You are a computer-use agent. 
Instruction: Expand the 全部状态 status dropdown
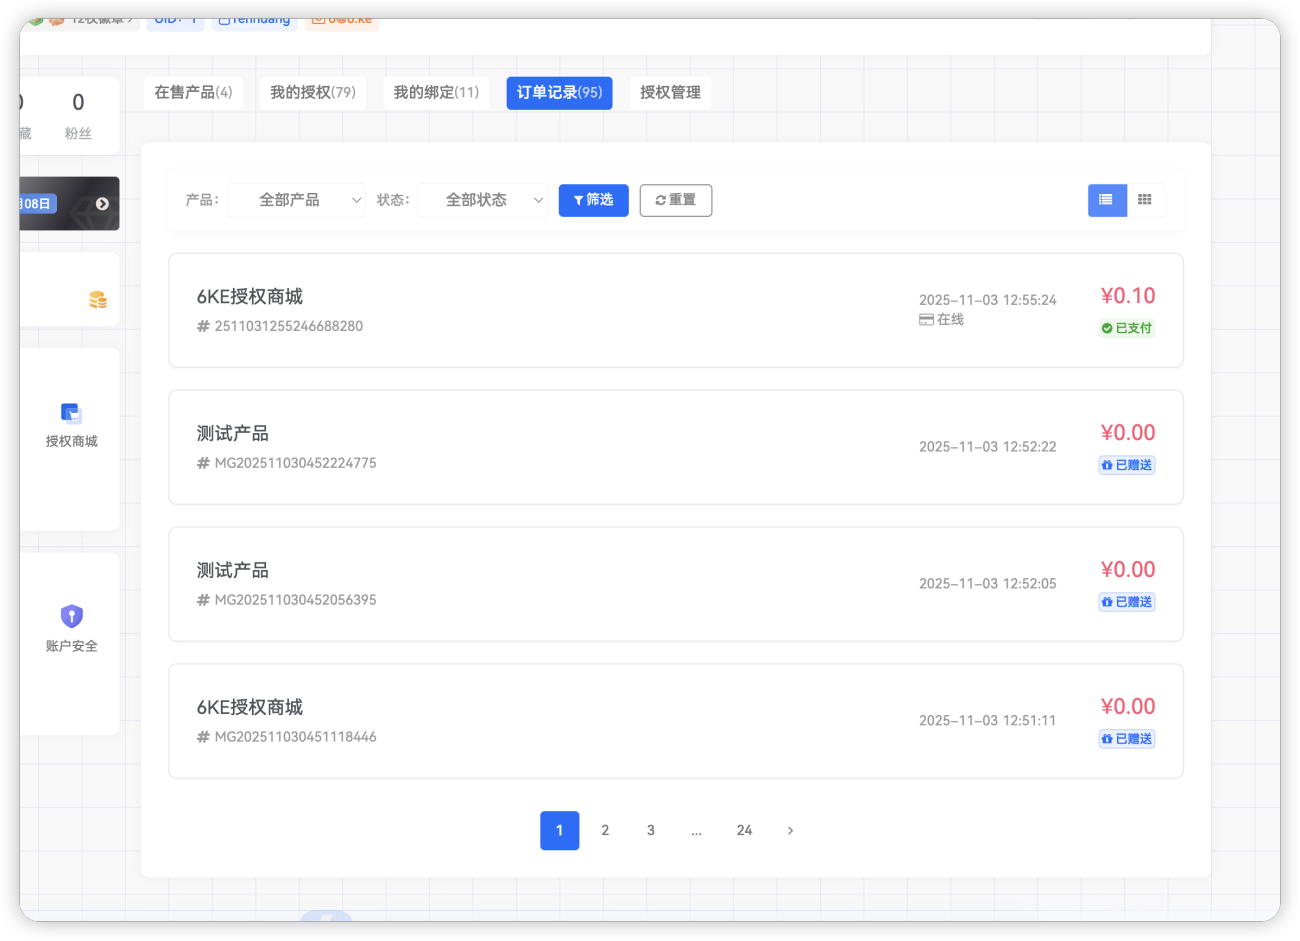click(483, 200)
